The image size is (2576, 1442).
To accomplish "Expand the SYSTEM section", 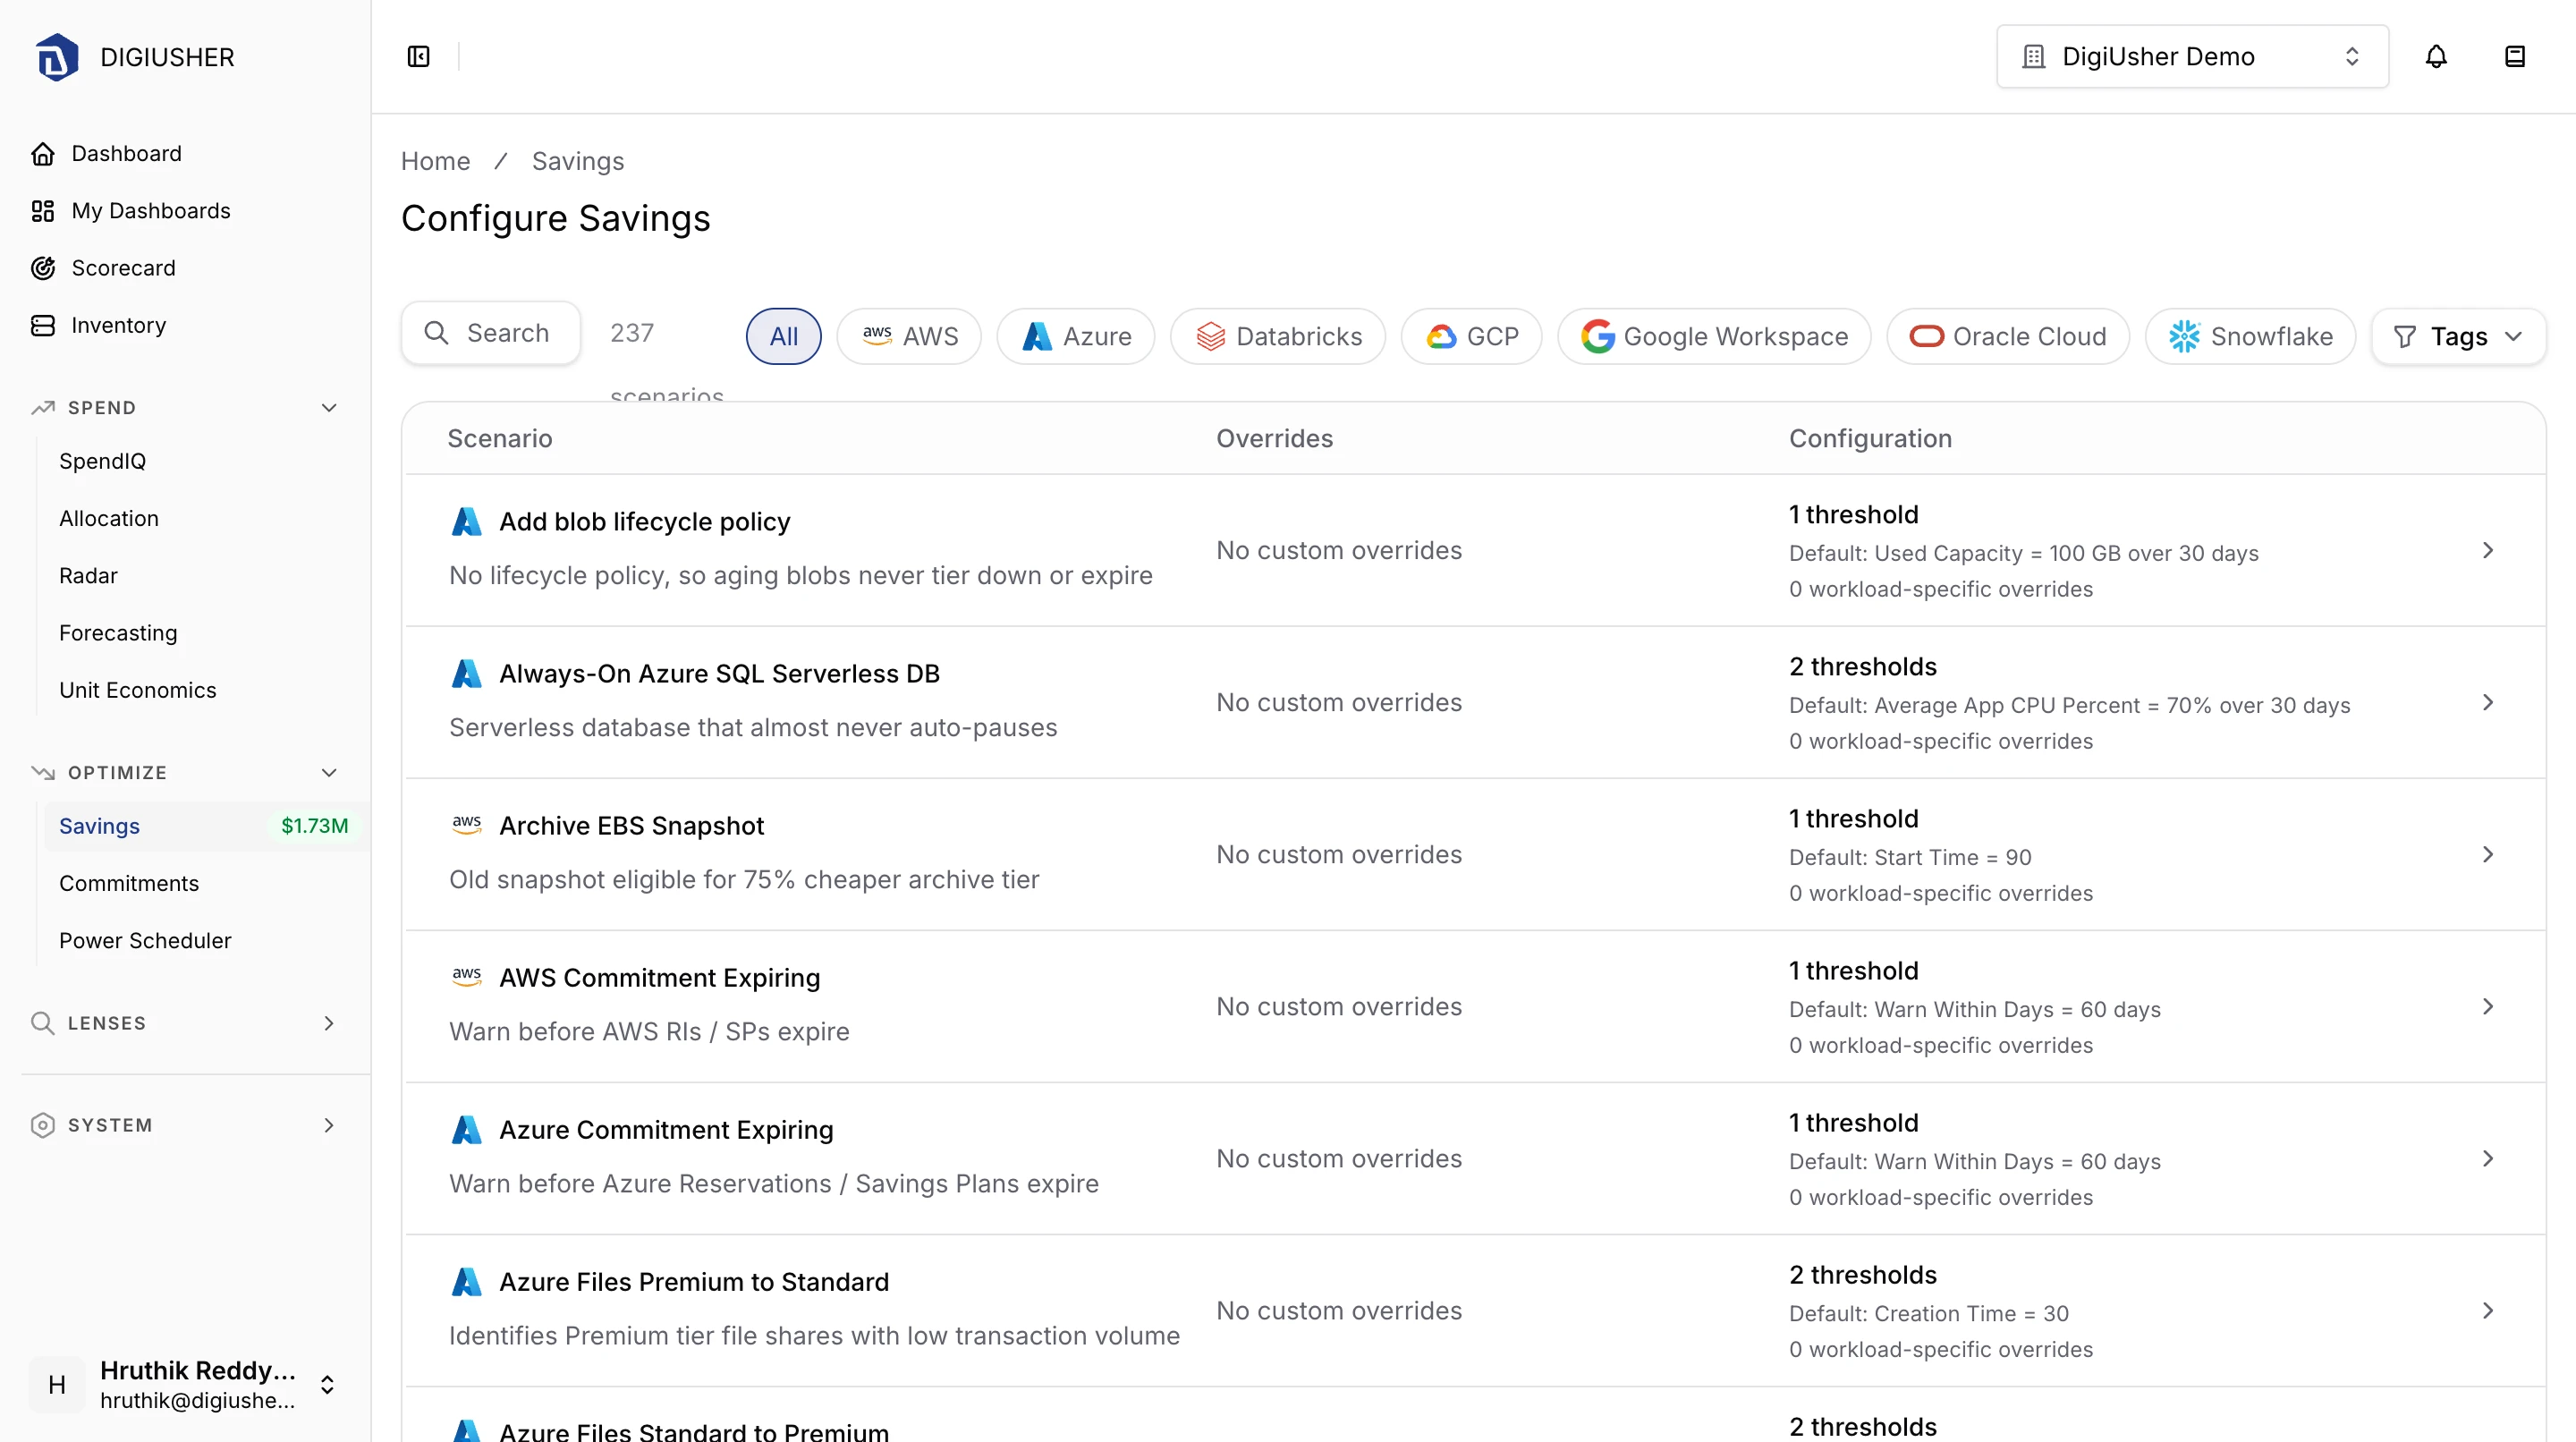I will [x=329, y=1125].
